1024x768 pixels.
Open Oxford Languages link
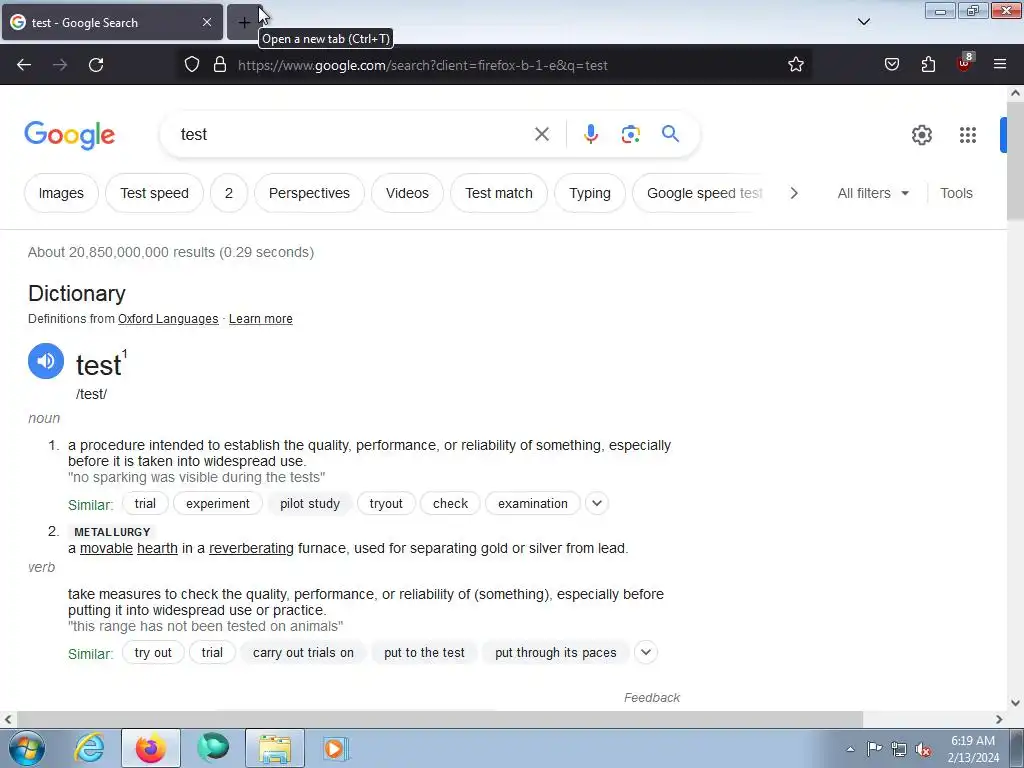pyautogui.click(x=168, y=319)
